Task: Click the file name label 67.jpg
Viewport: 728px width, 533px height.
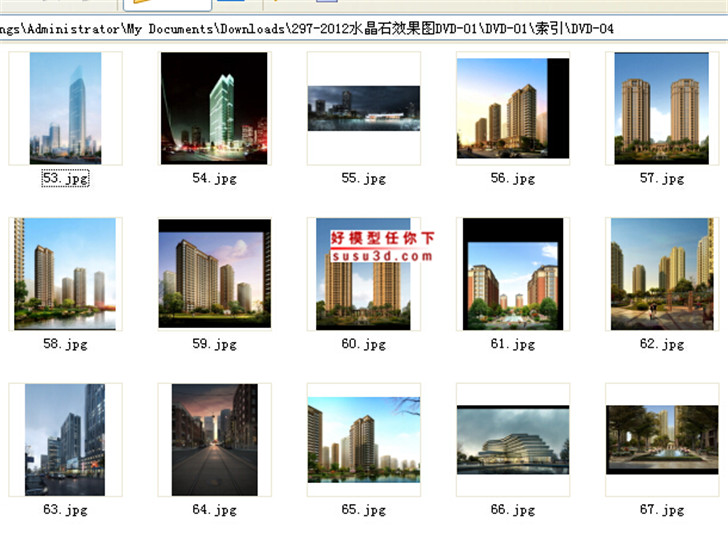Action: (662, 510)
